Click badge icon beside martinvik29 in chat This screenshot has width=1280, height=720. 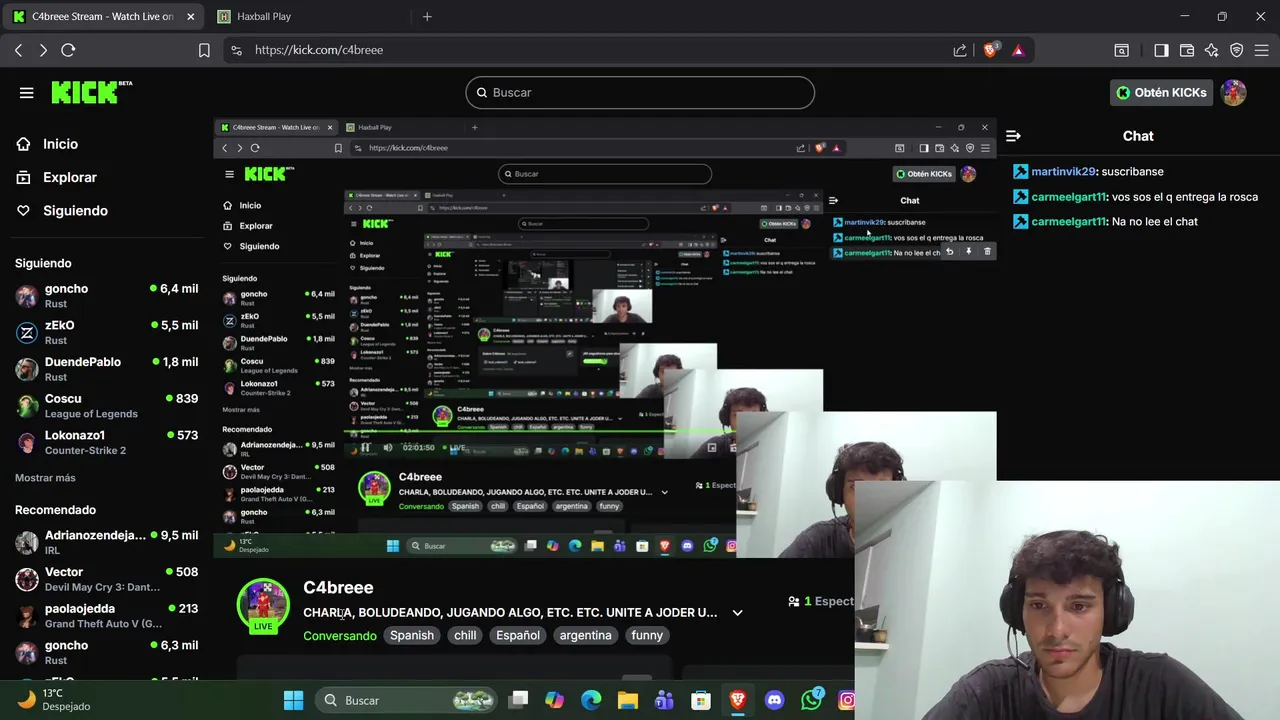click(x=1020, y=172)
